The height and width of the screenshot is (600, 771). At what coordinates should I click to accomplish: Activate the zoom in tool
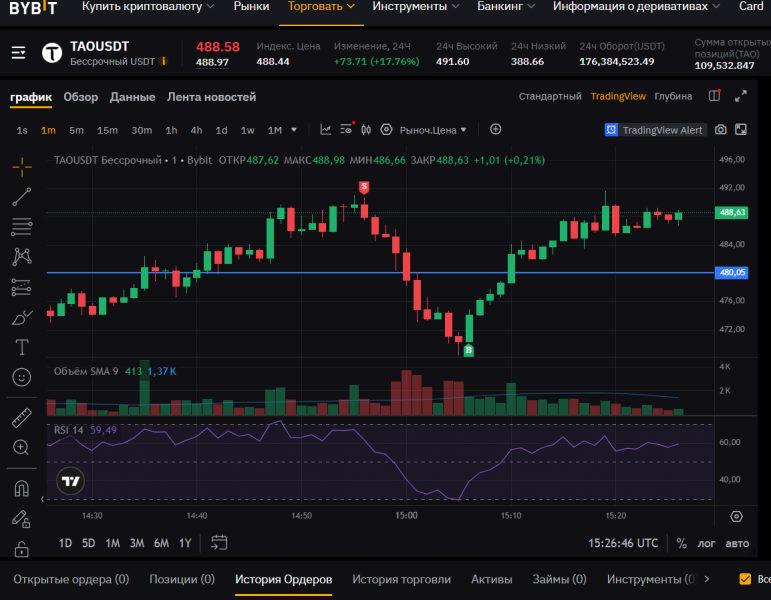21,448
